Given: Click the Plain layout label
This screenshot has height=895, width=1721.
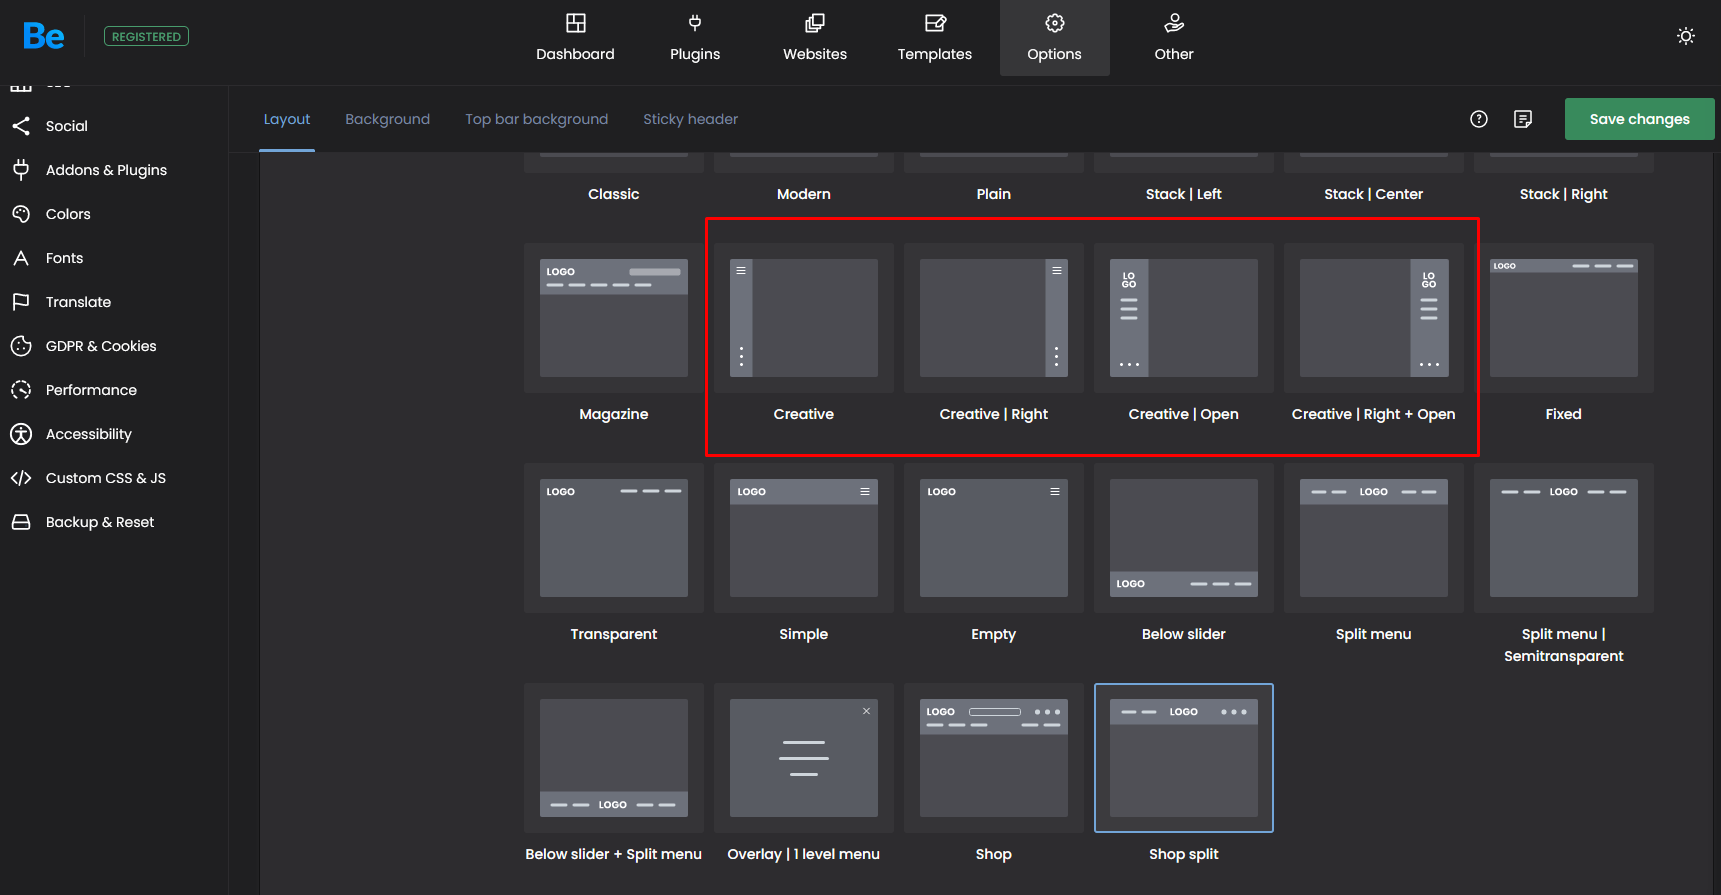Looking at the screenshot, I should pos(994,194).
